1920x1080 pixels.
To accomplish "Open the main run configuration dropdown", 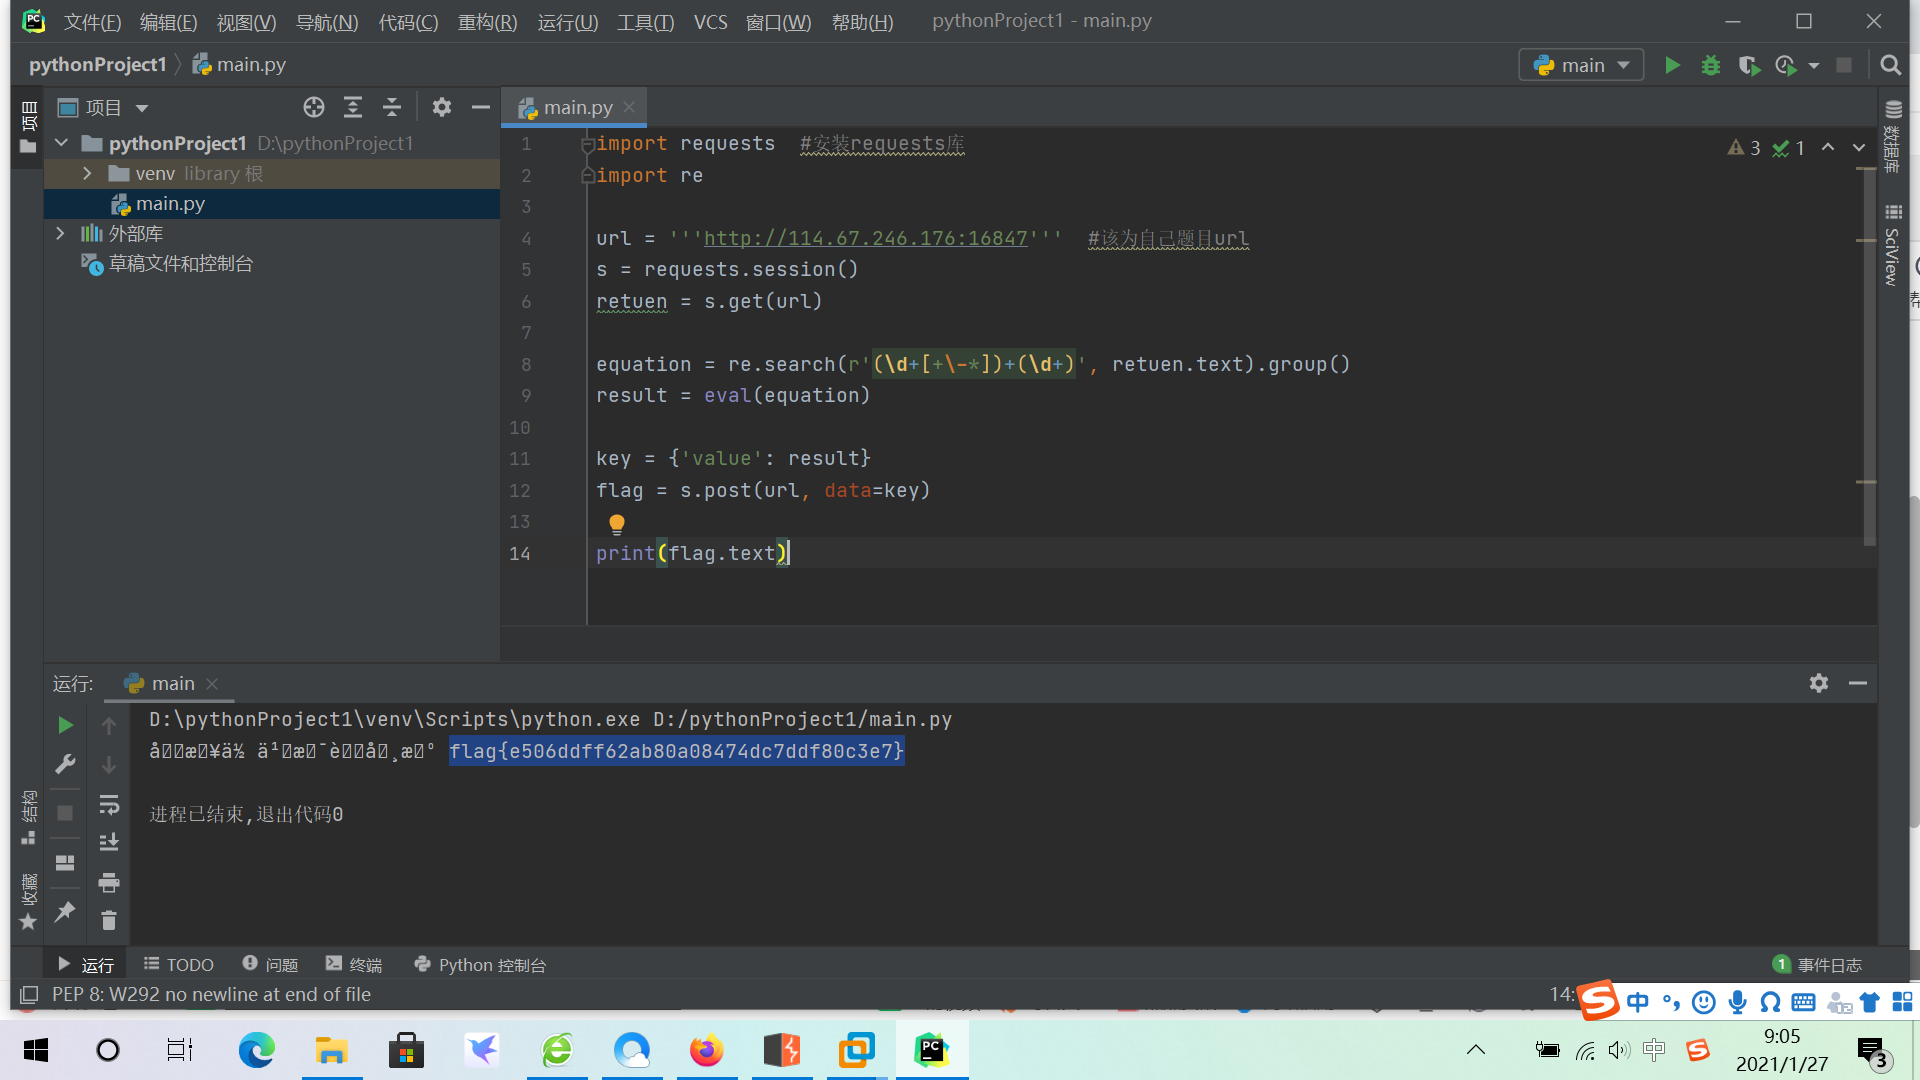I will (x=1582, y=65).
